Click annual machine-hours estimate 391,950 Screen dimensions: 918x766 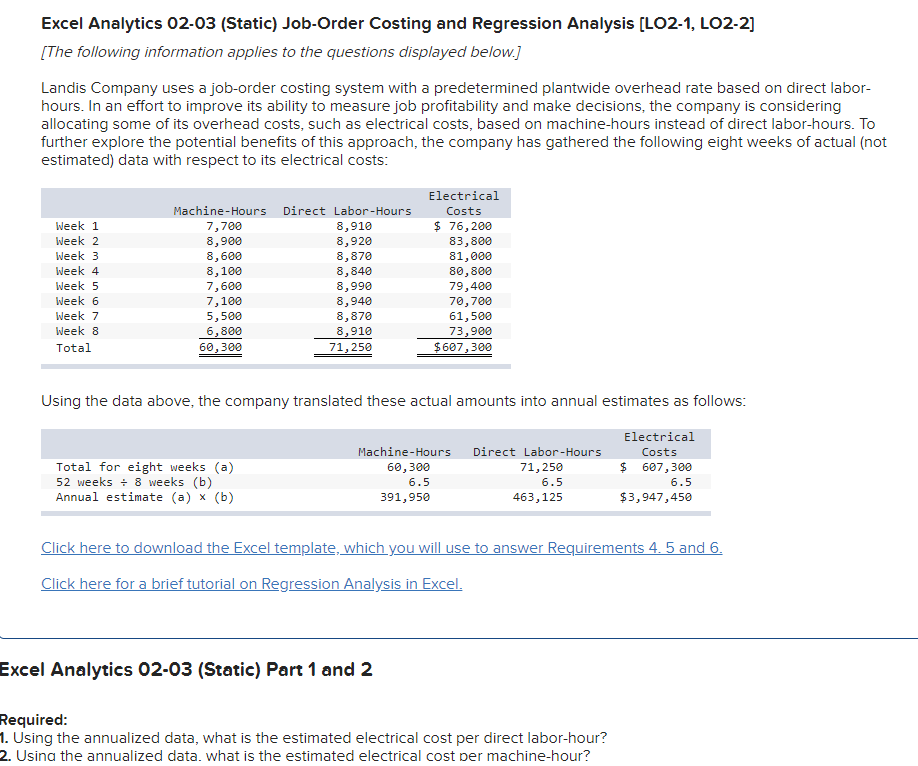tap(405, 497)
